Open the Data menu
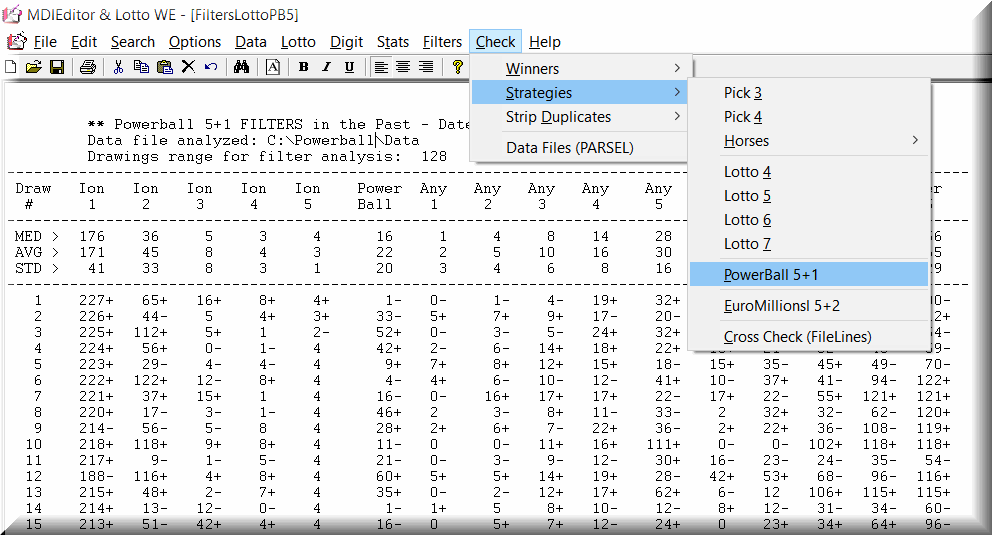 (x=251, y=42)
